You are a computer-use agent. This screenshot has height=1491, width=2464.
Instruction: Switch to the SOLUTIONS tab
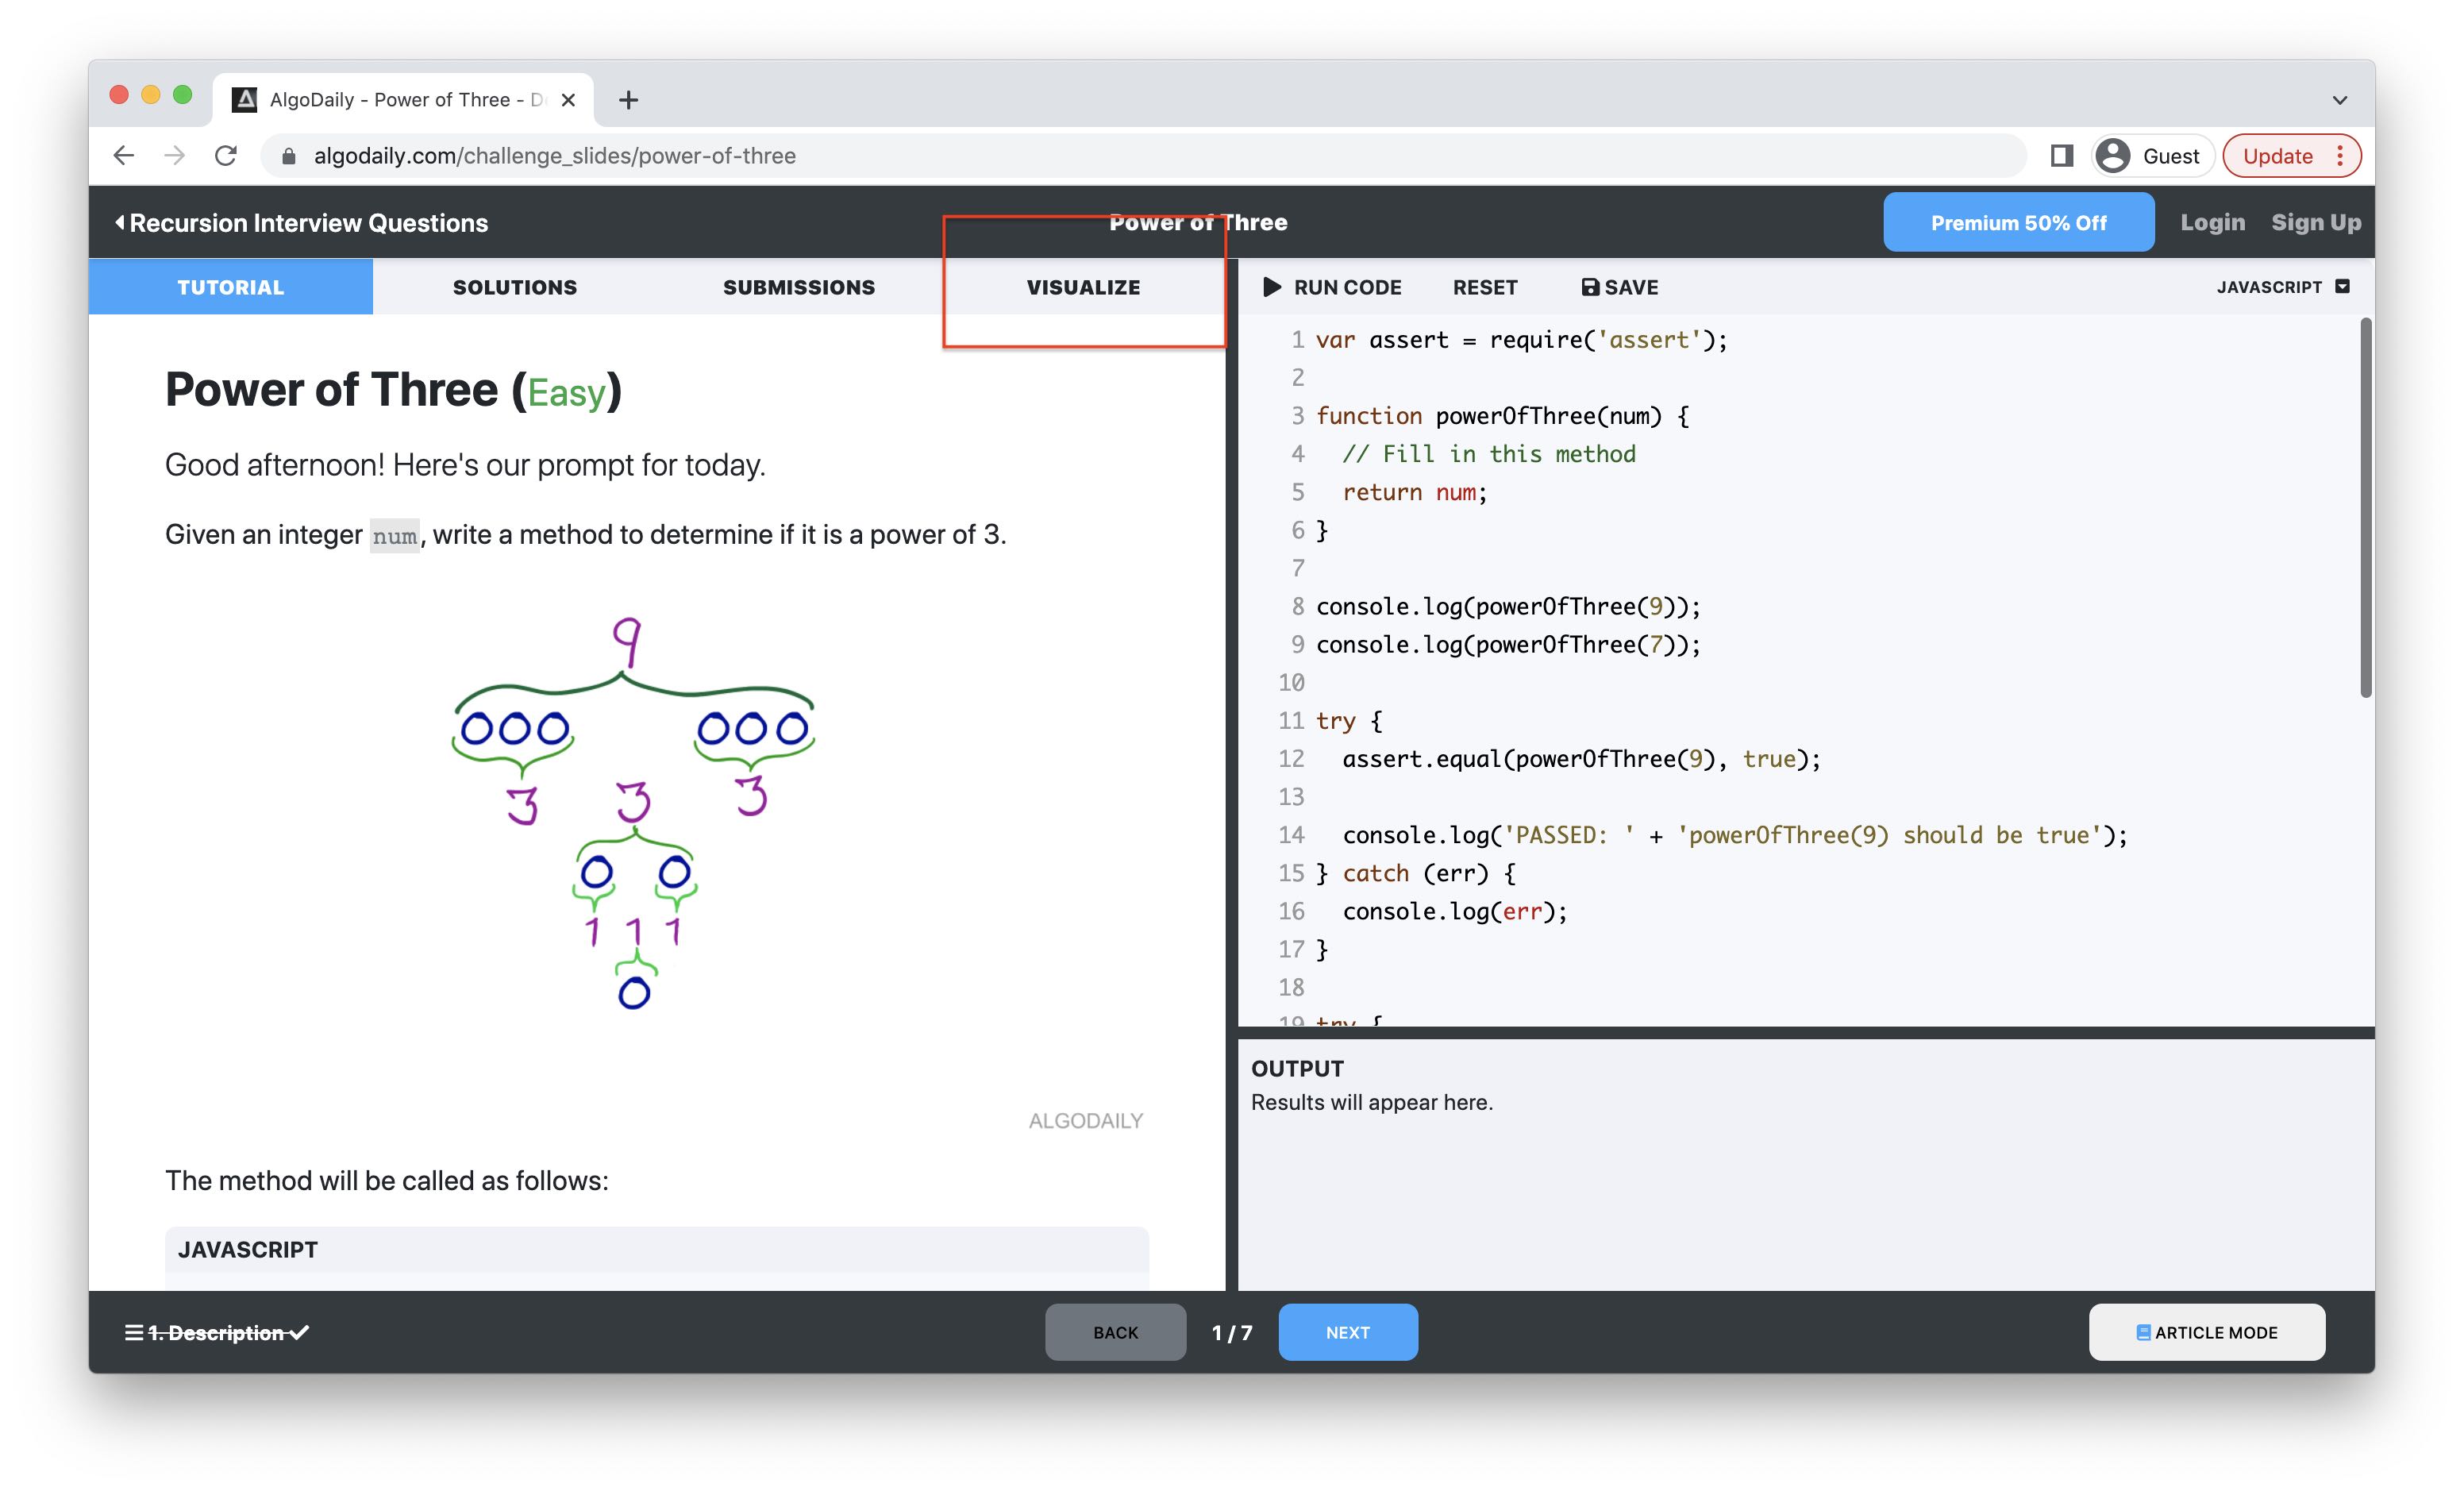click(x=515, y=287)
